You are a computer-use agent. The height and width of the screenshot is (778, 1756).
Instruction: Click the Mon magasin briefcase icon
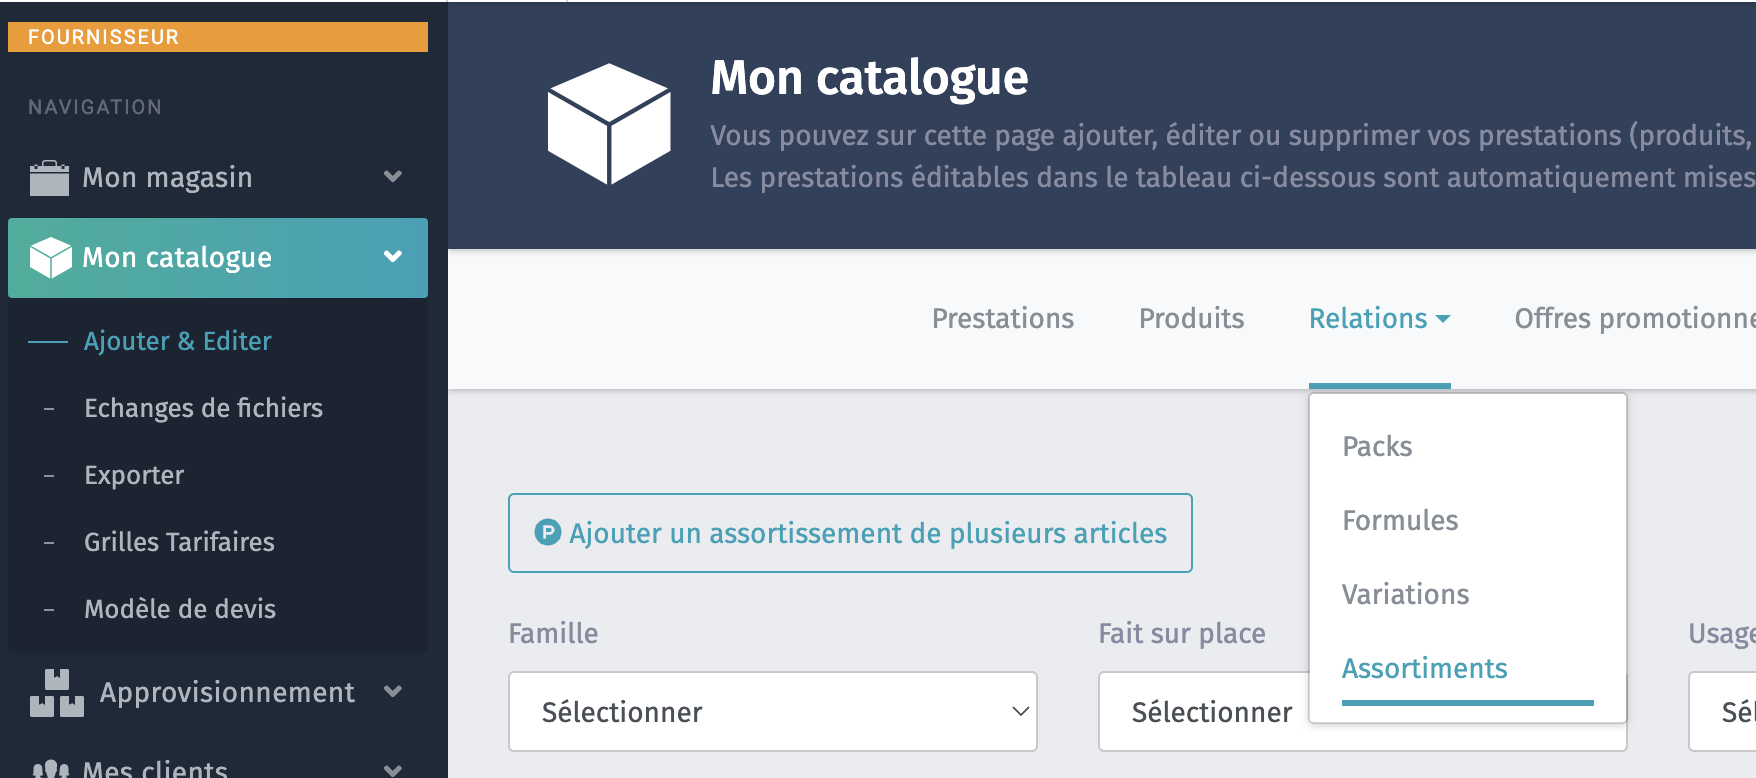click(49, 178)
